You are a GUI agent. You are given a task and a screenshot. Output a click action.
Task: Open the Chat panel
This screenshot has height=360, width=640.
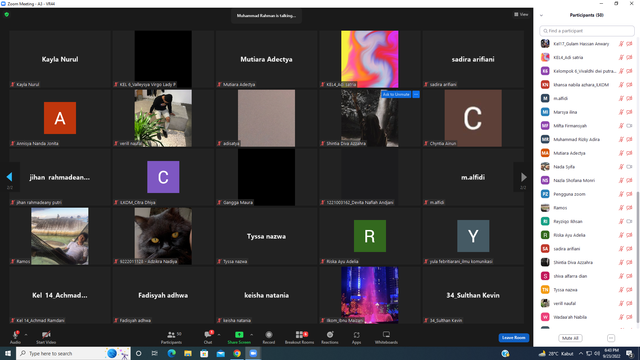coord(208,337)
